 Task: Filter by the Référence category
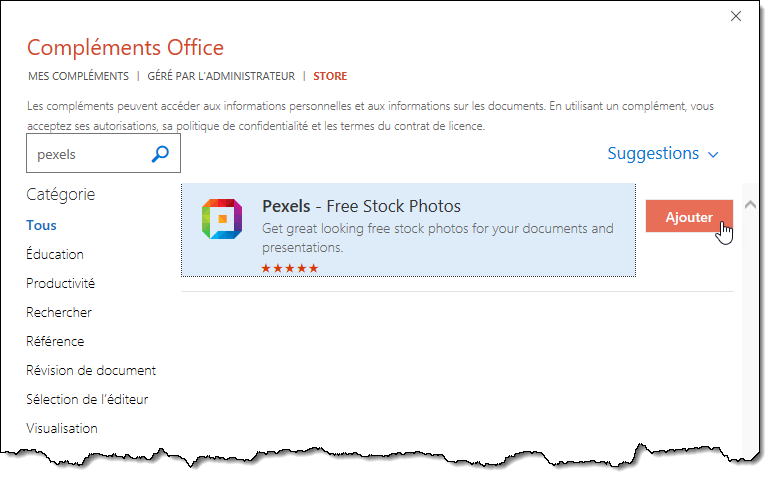55,341
